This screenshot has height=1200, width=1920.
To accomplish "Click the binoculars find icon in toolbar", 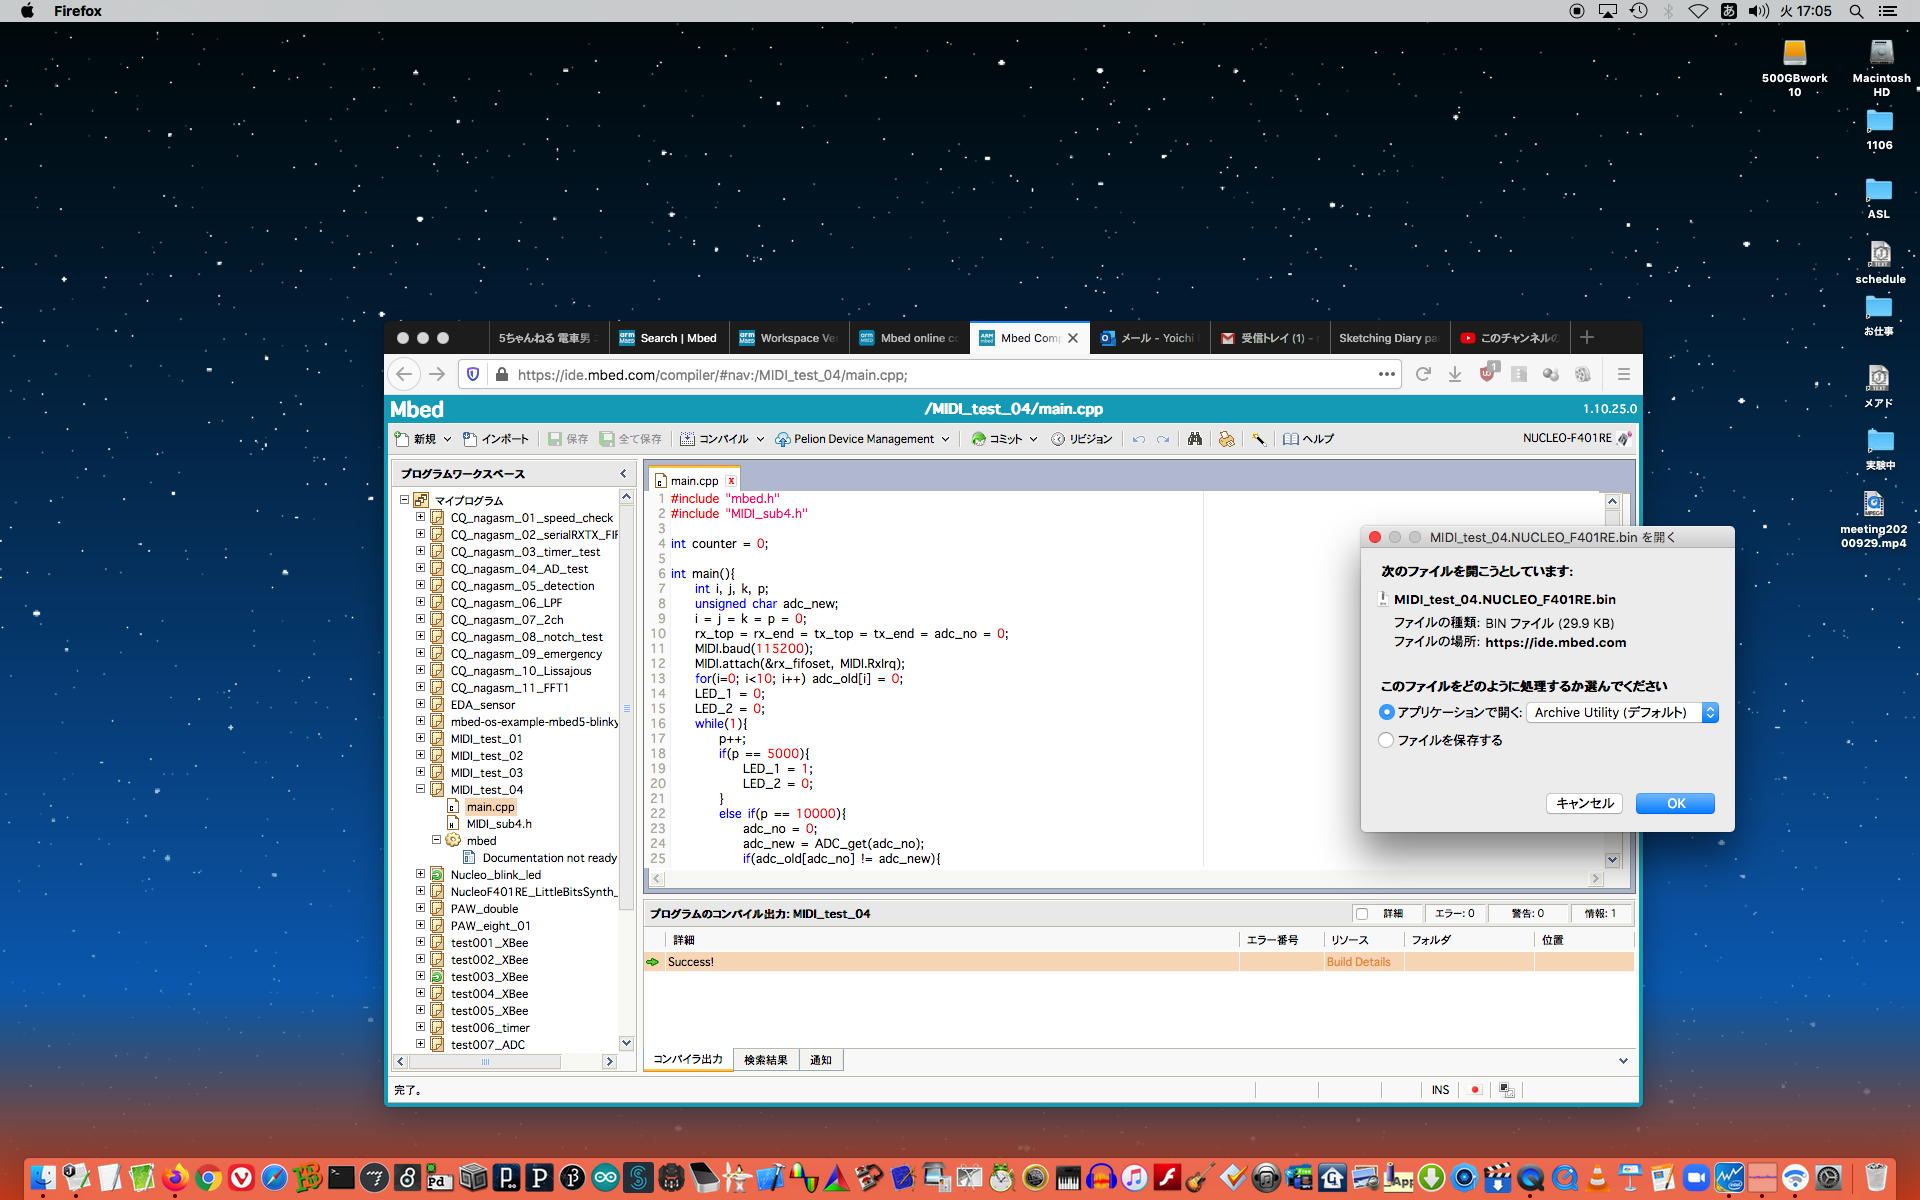I will [x=1194, y=439].
